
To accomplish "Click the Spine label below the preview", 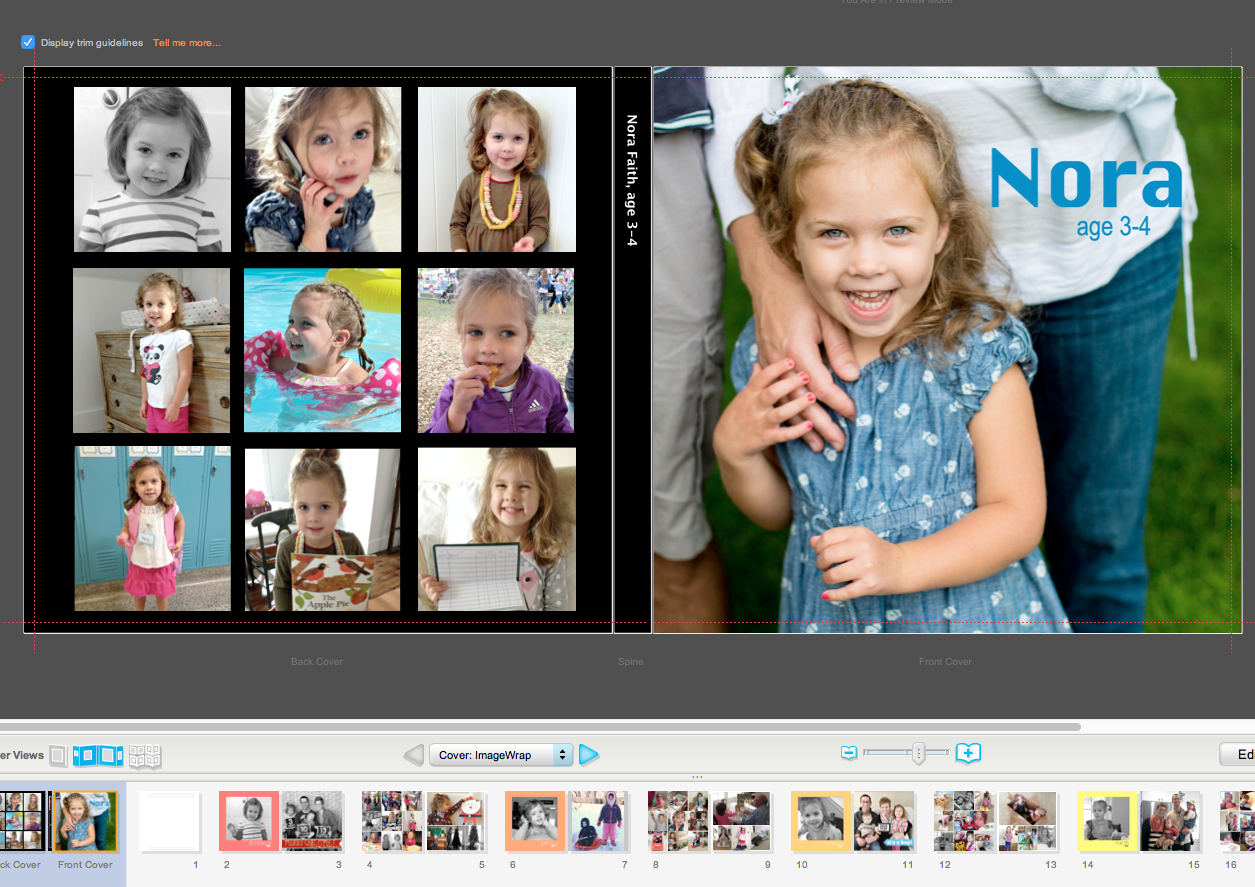I will [631, 662].
